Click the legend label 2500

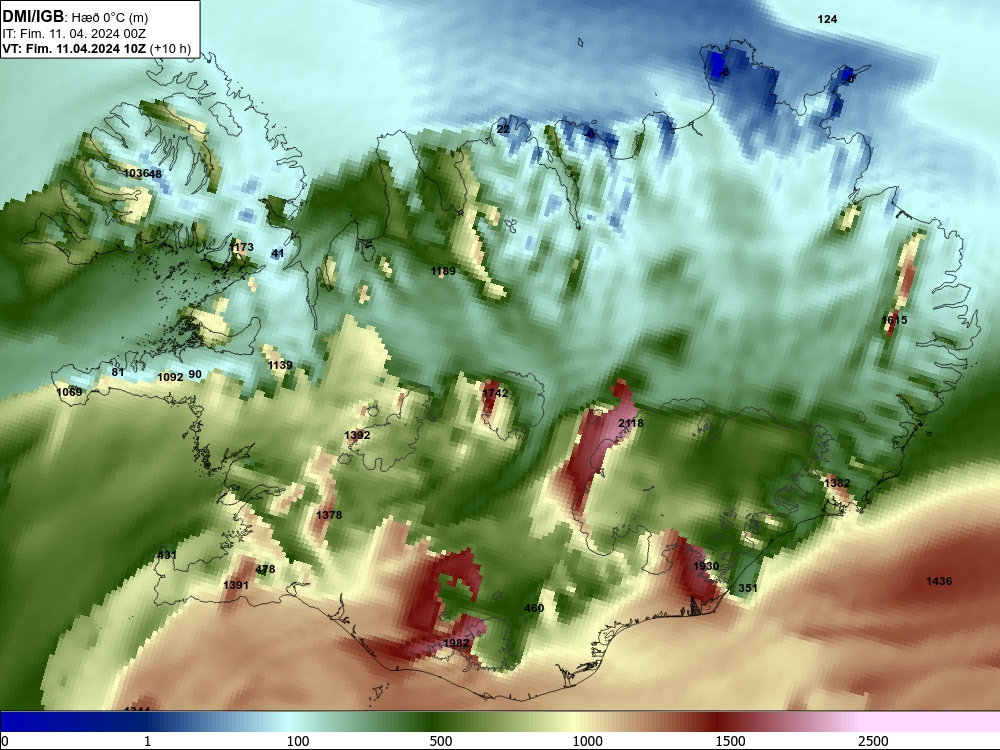[x=873, y=741]
